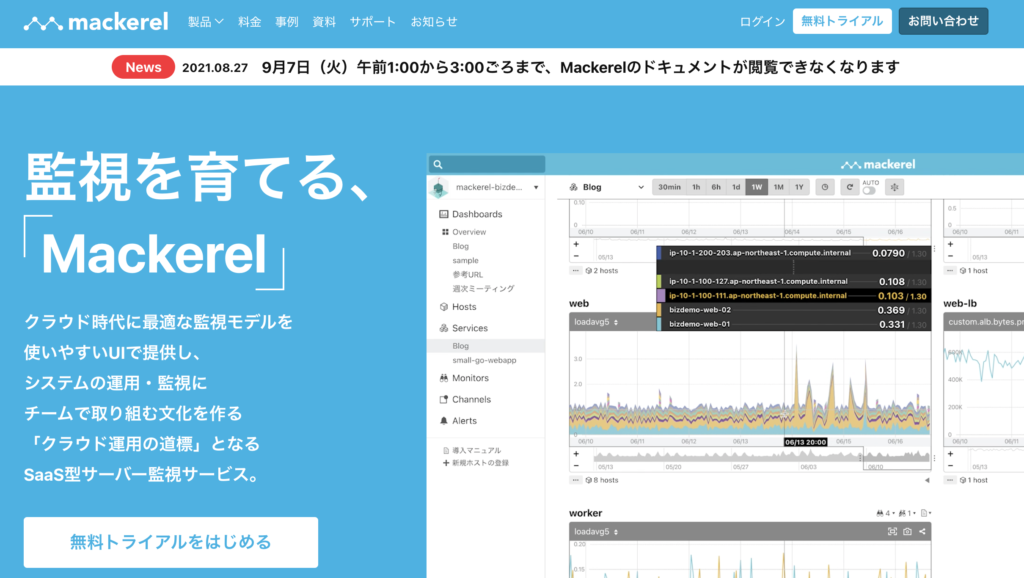Click the share icon on the worker graph header

click(x=922, y=531)
